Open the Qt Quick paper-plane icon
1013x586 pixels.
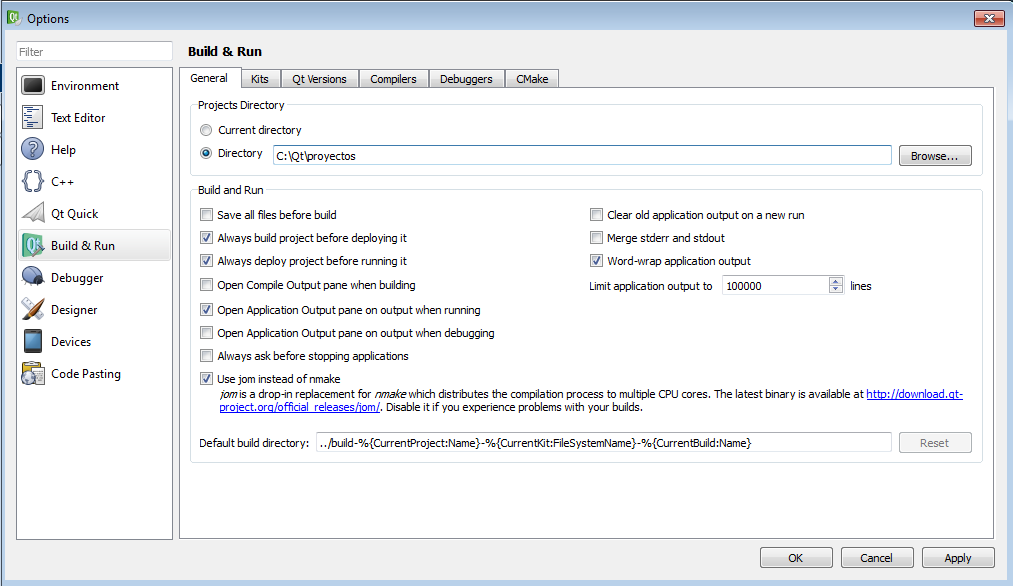pos(33,213)
